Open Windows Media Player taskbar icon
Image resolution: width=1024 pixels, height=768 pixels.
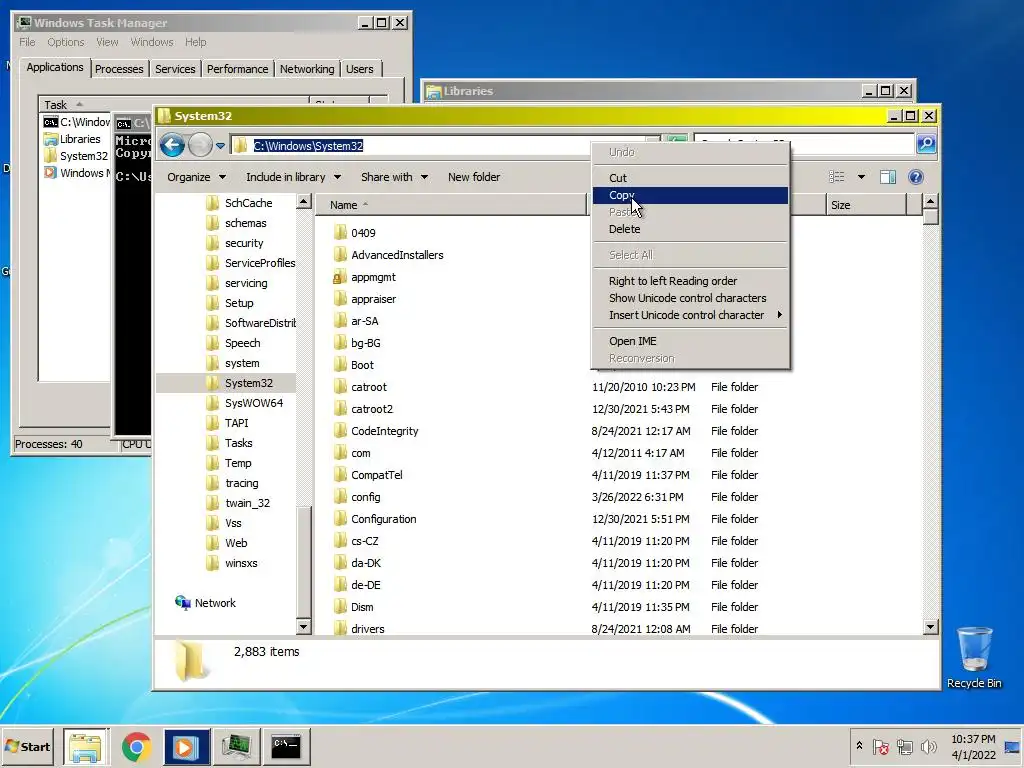(186, 746)
